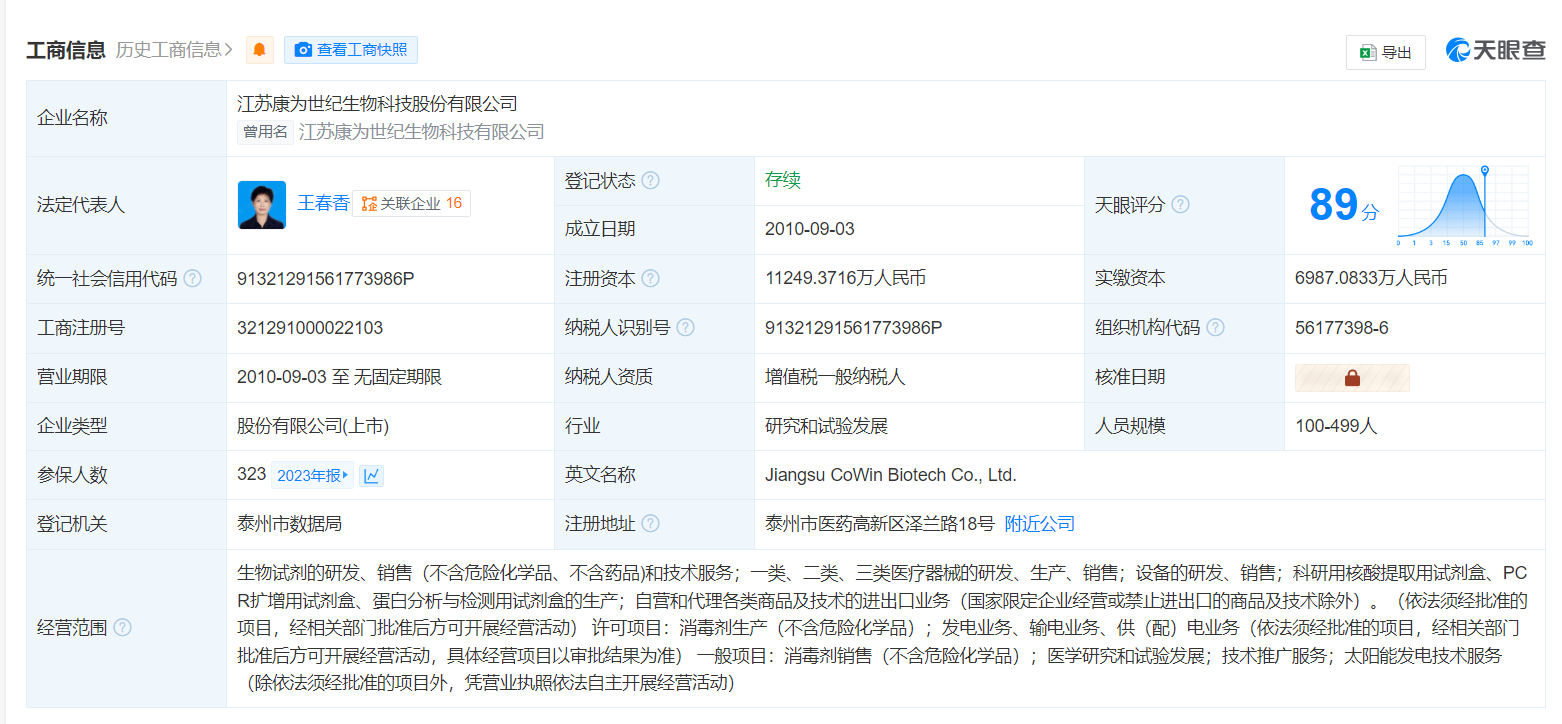Click the 89分 score value
Image resolution: width=1562 pixels, height=724 pixels.
point(1343,205)
